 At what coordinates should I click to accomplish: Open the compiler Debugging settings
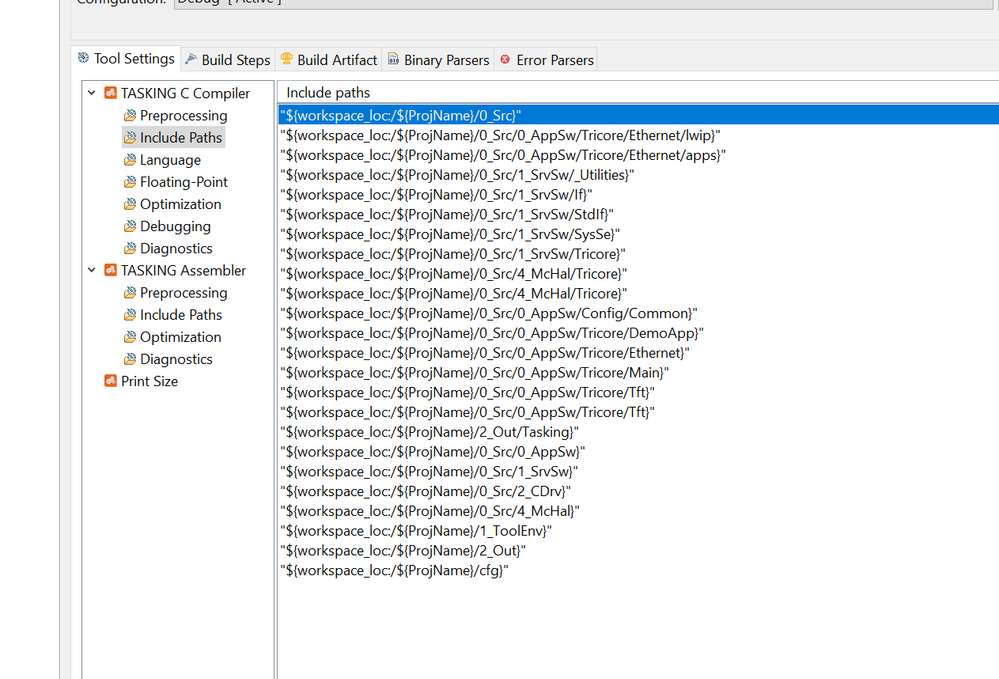click(175, 226)
